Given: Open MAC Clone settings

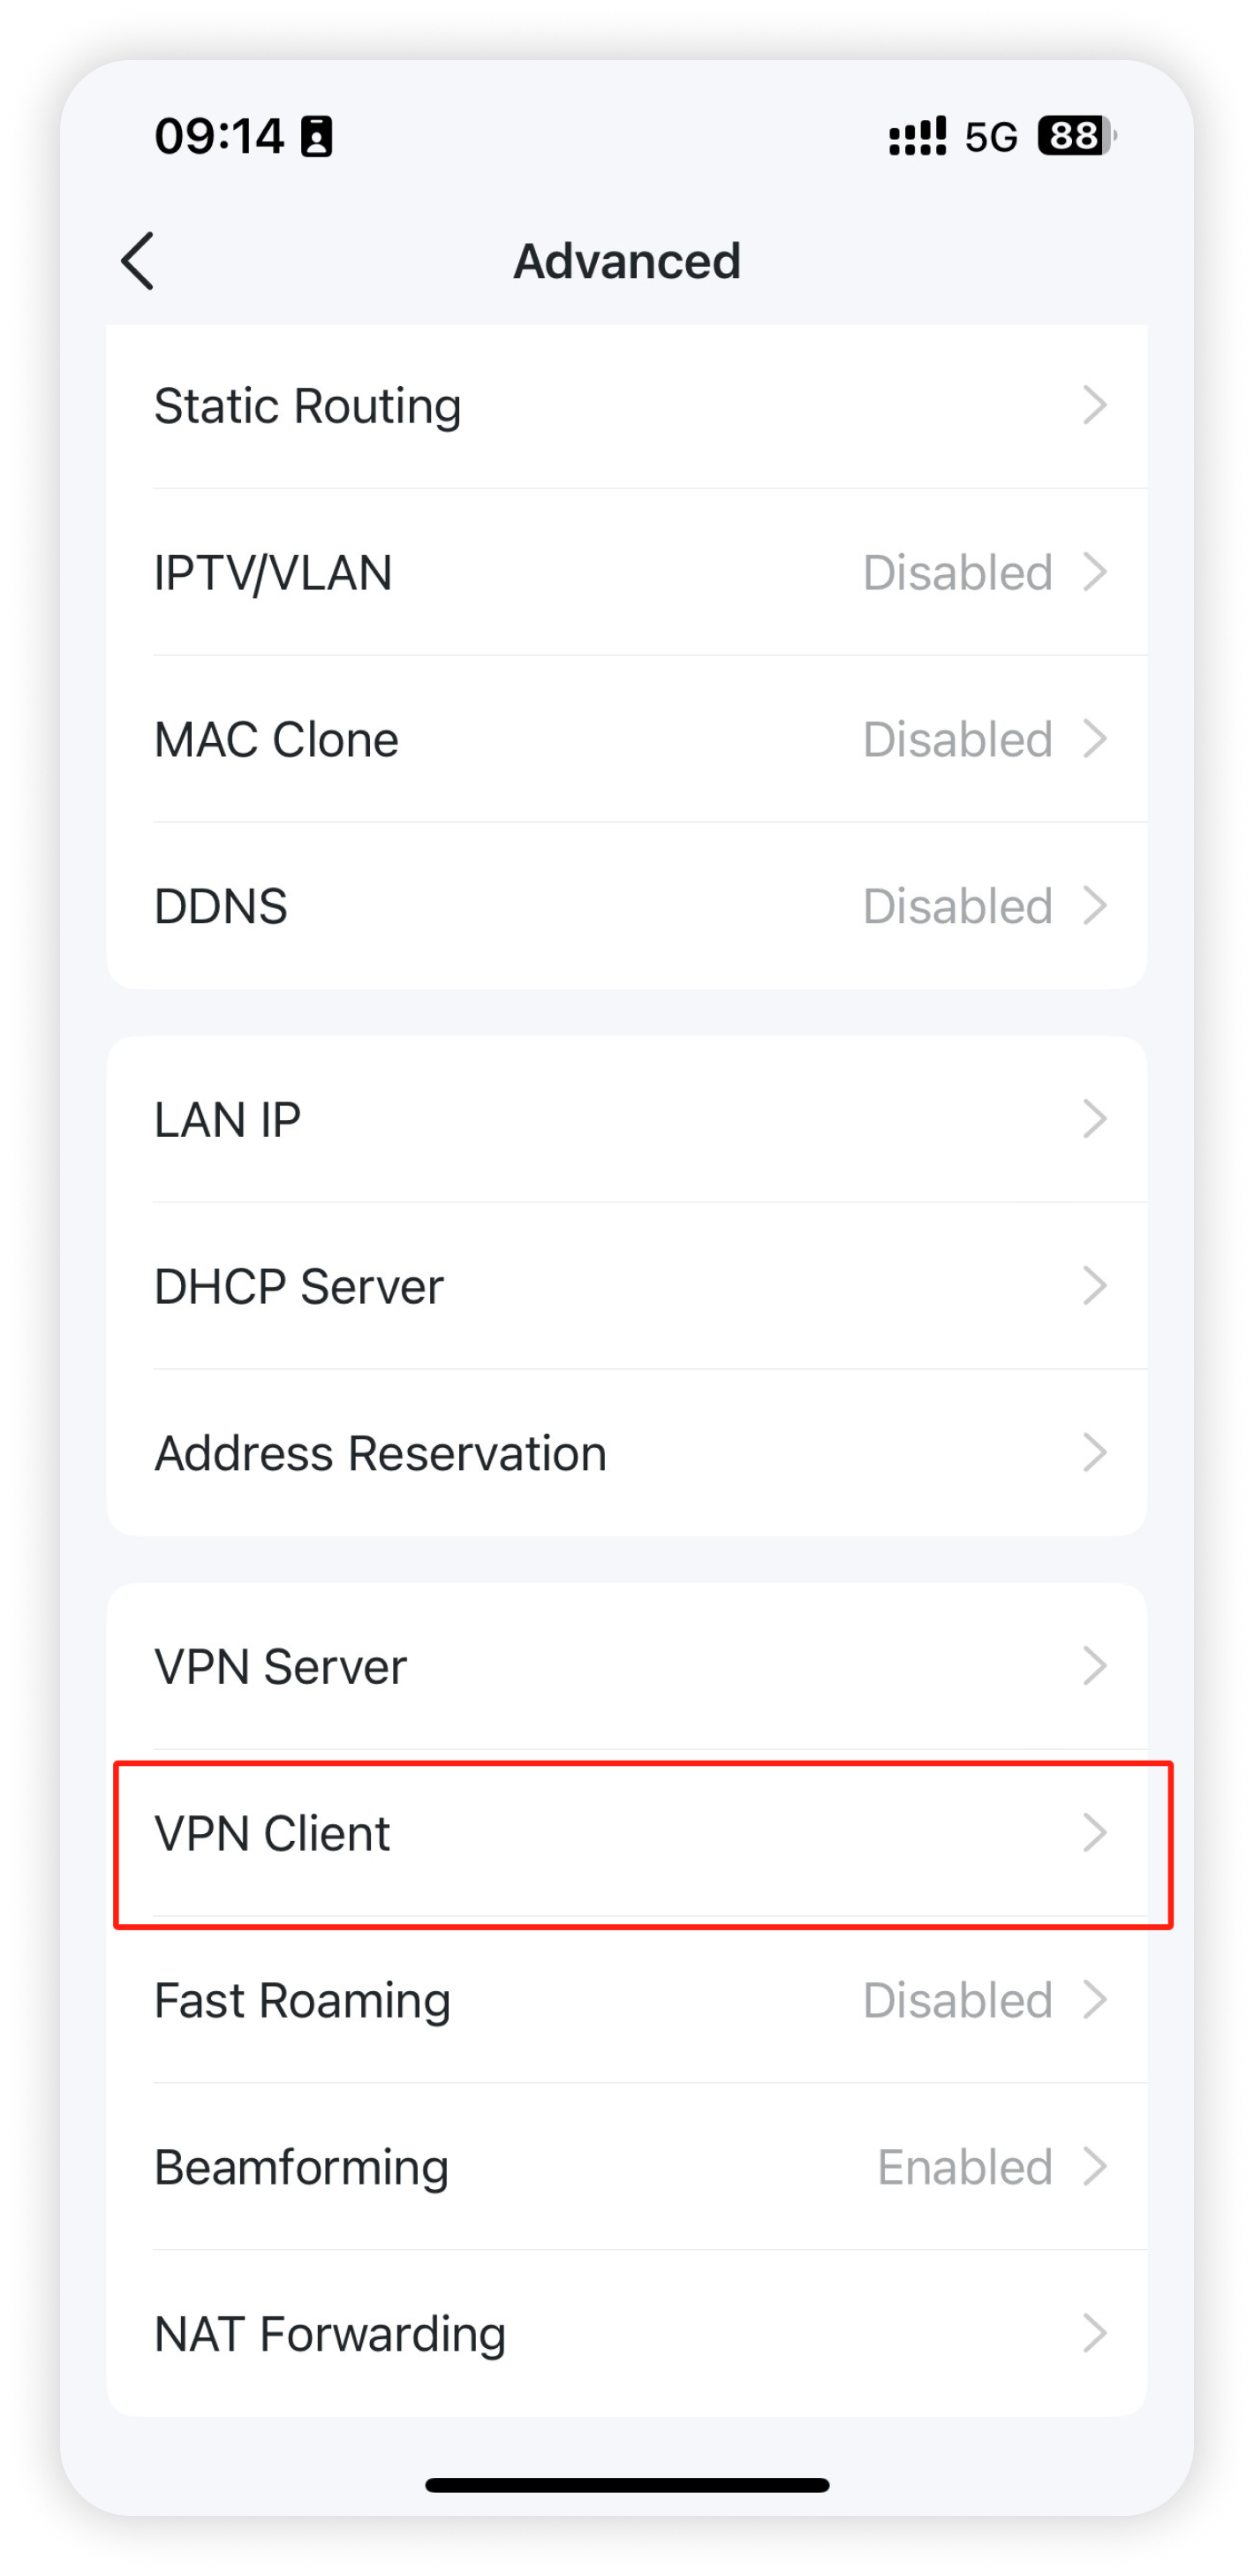Looking at the screenshot, I should 627,739.
